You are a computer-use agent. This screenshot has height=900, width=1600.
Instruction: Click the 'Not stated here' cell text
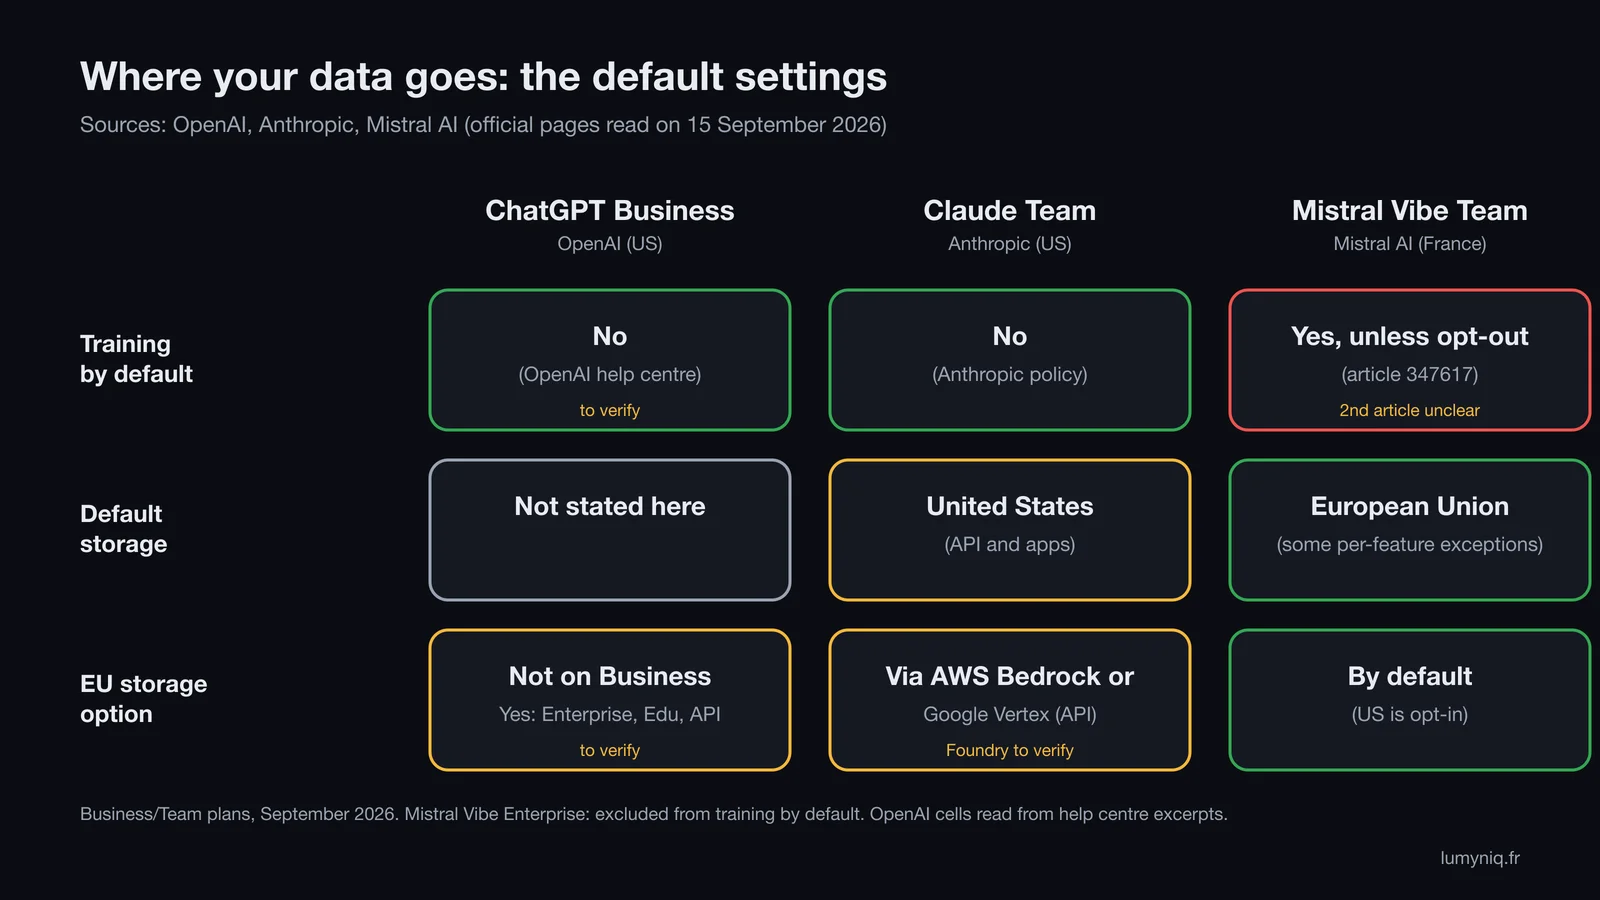tap(610, 506)
